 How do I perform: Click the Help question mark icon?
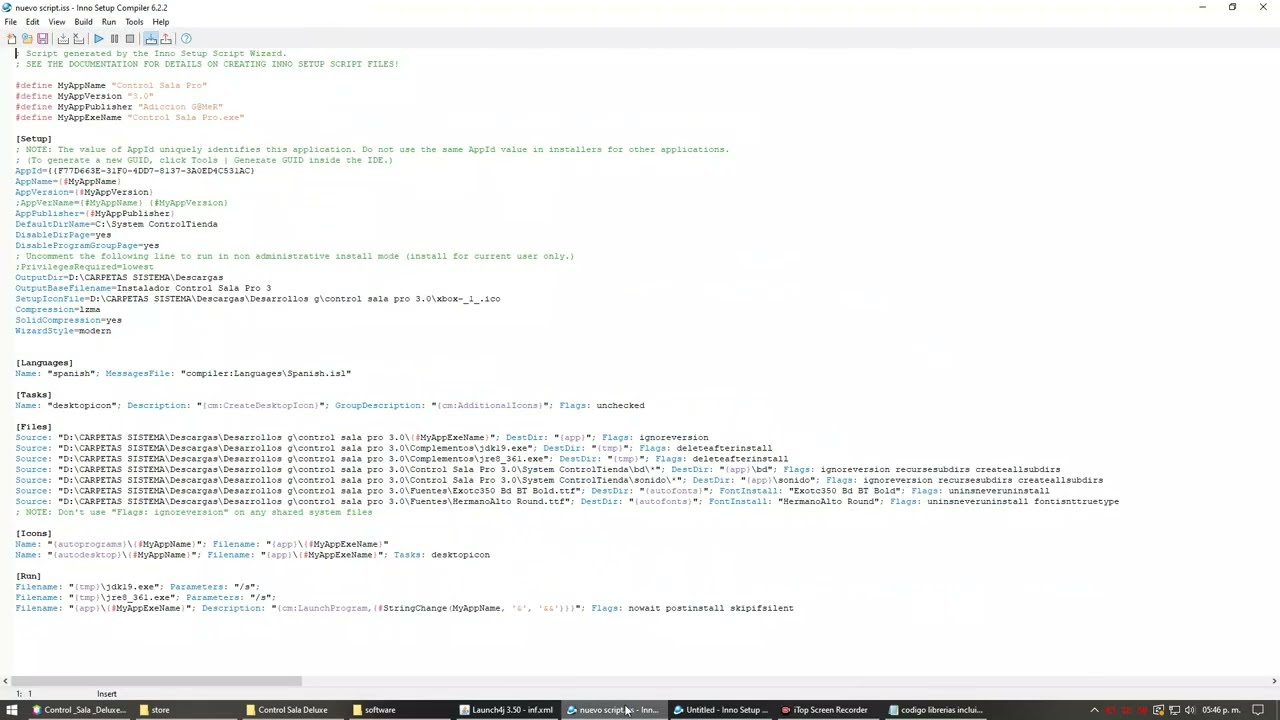(x=186, y=39)
